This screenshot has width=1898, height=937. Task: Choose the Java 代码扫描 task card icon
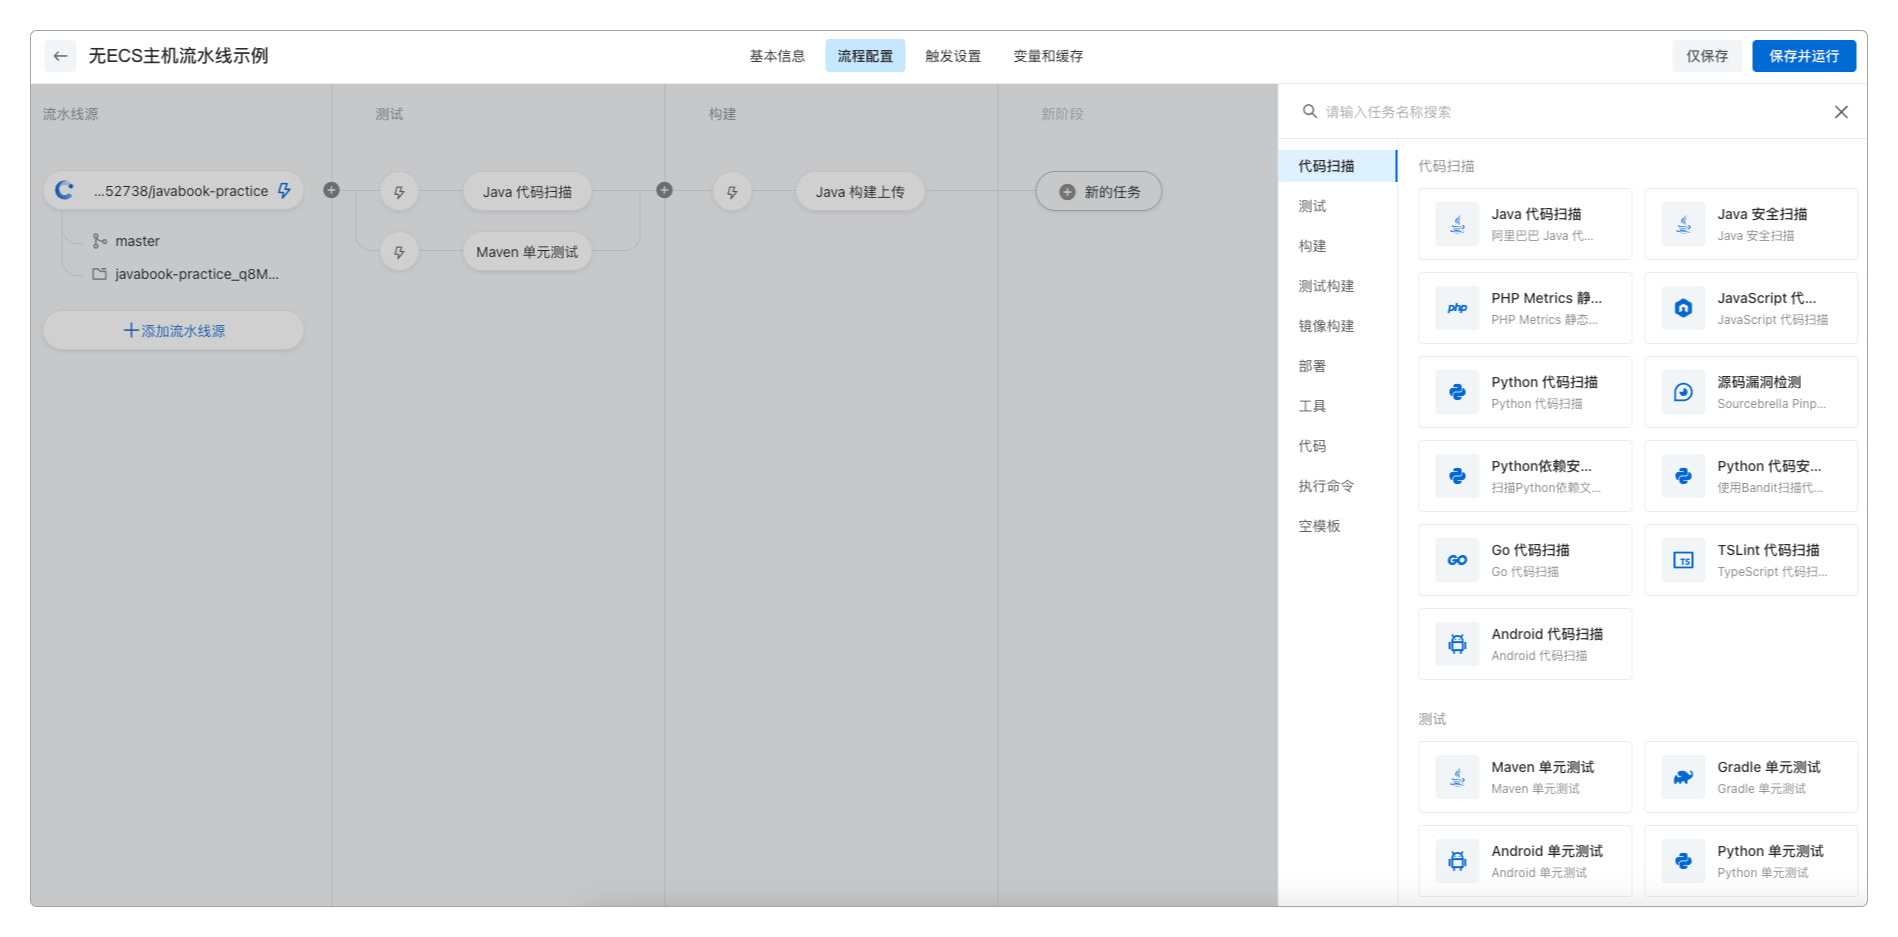[1457, 224]
